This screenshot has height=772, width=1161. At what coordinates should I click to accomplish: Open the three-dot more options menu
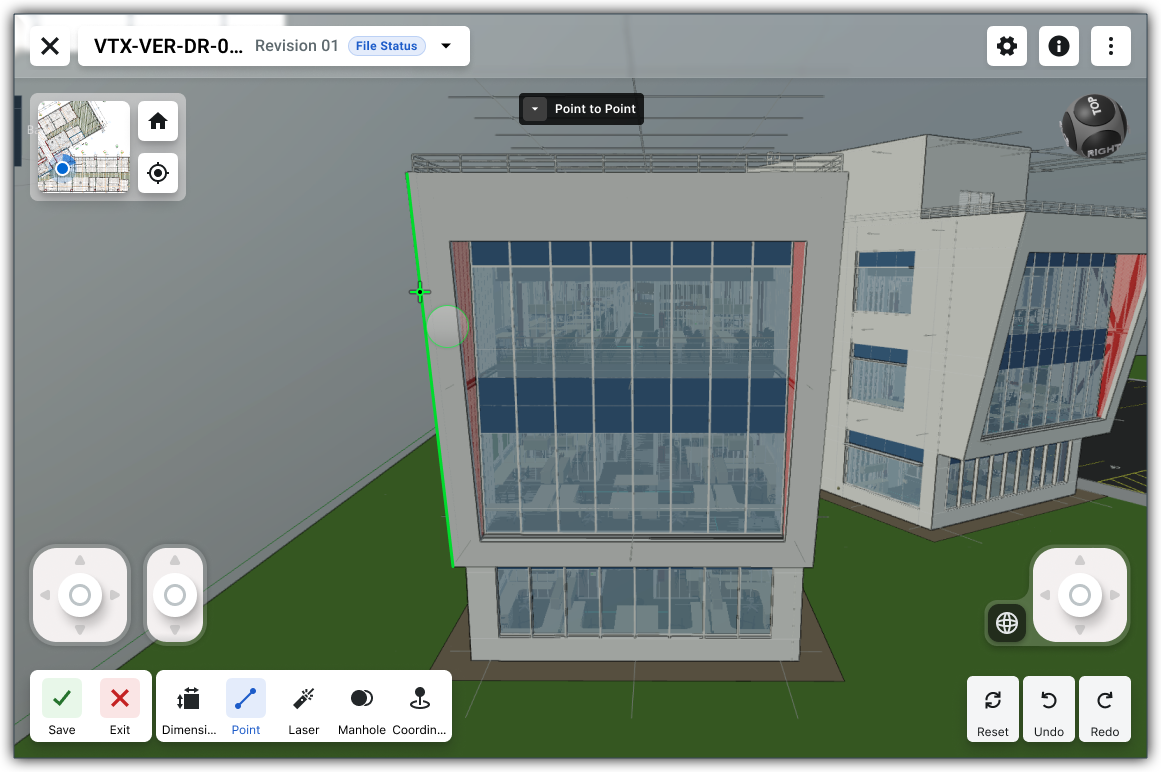click(1110, 46)
